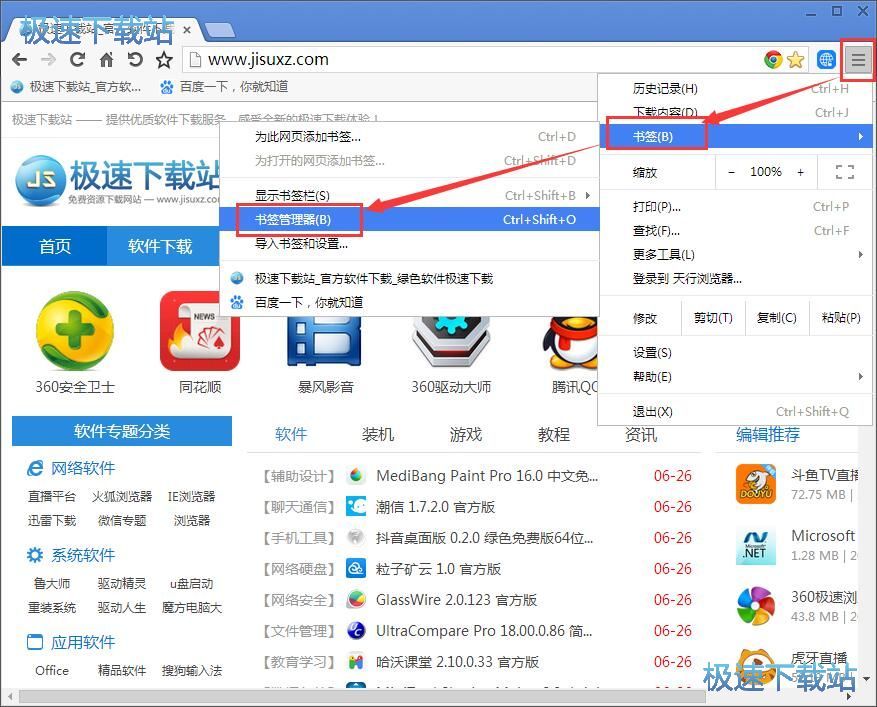Close the 极速下载站 browser tab
The width and height of the screenshot is (877, 707).
coord(187,30)
